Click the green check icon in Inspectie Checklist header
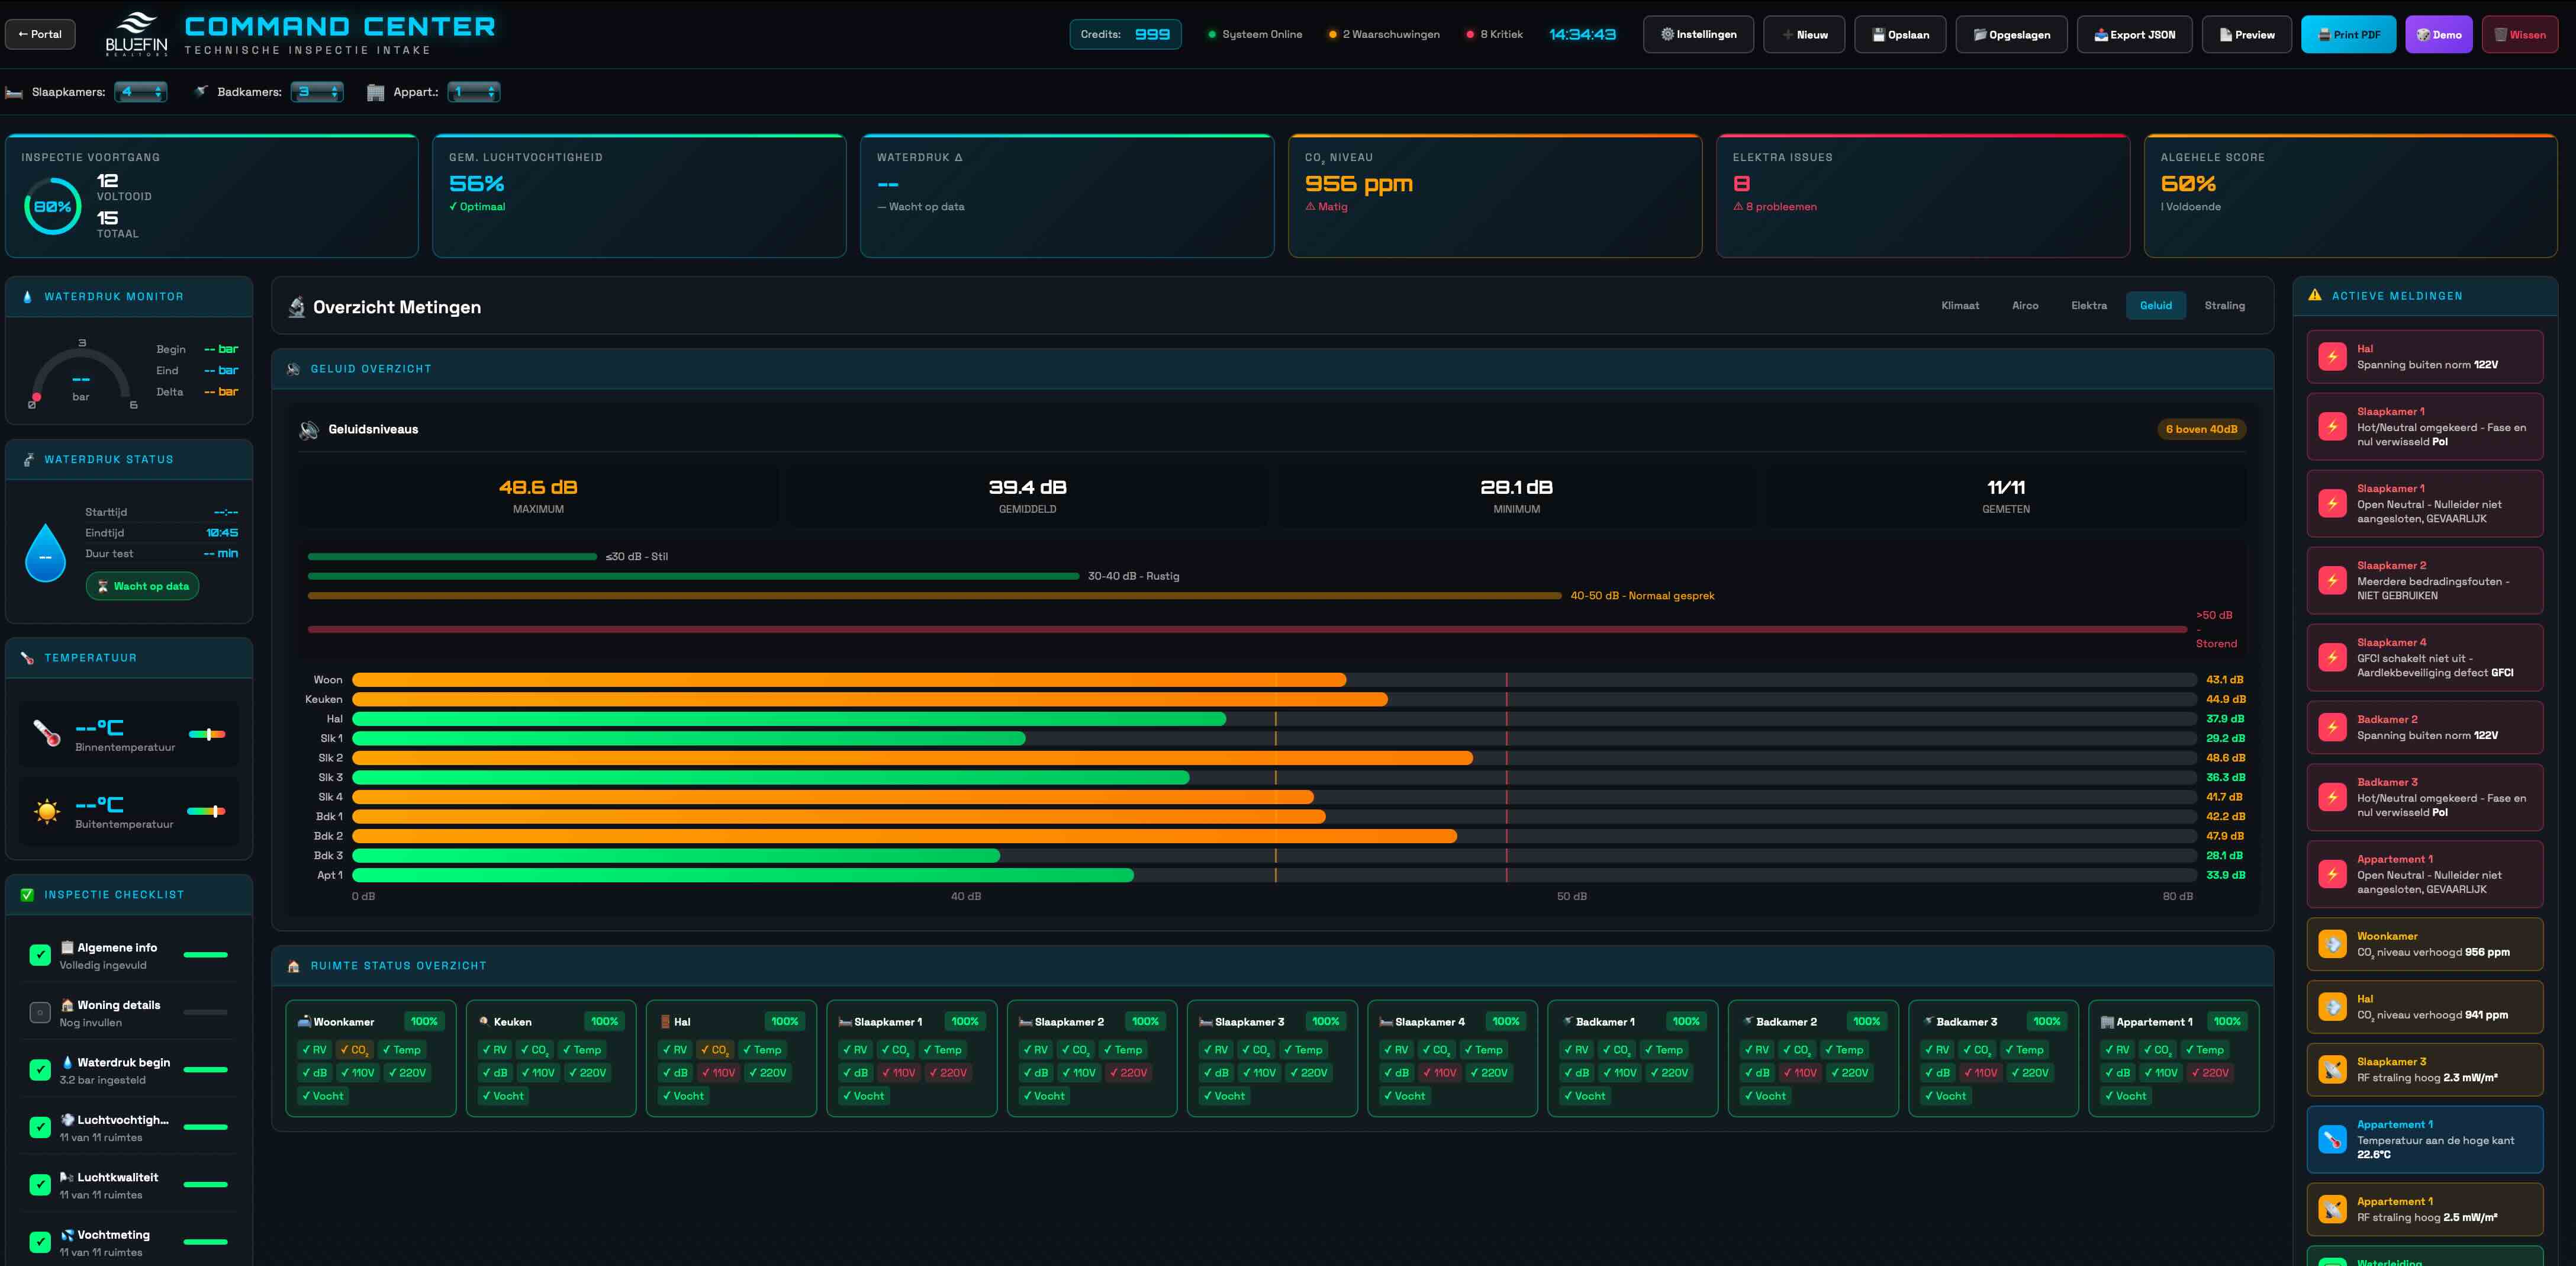The height and width of the screenshot is (1266, 2576). [x=27, y=895]
